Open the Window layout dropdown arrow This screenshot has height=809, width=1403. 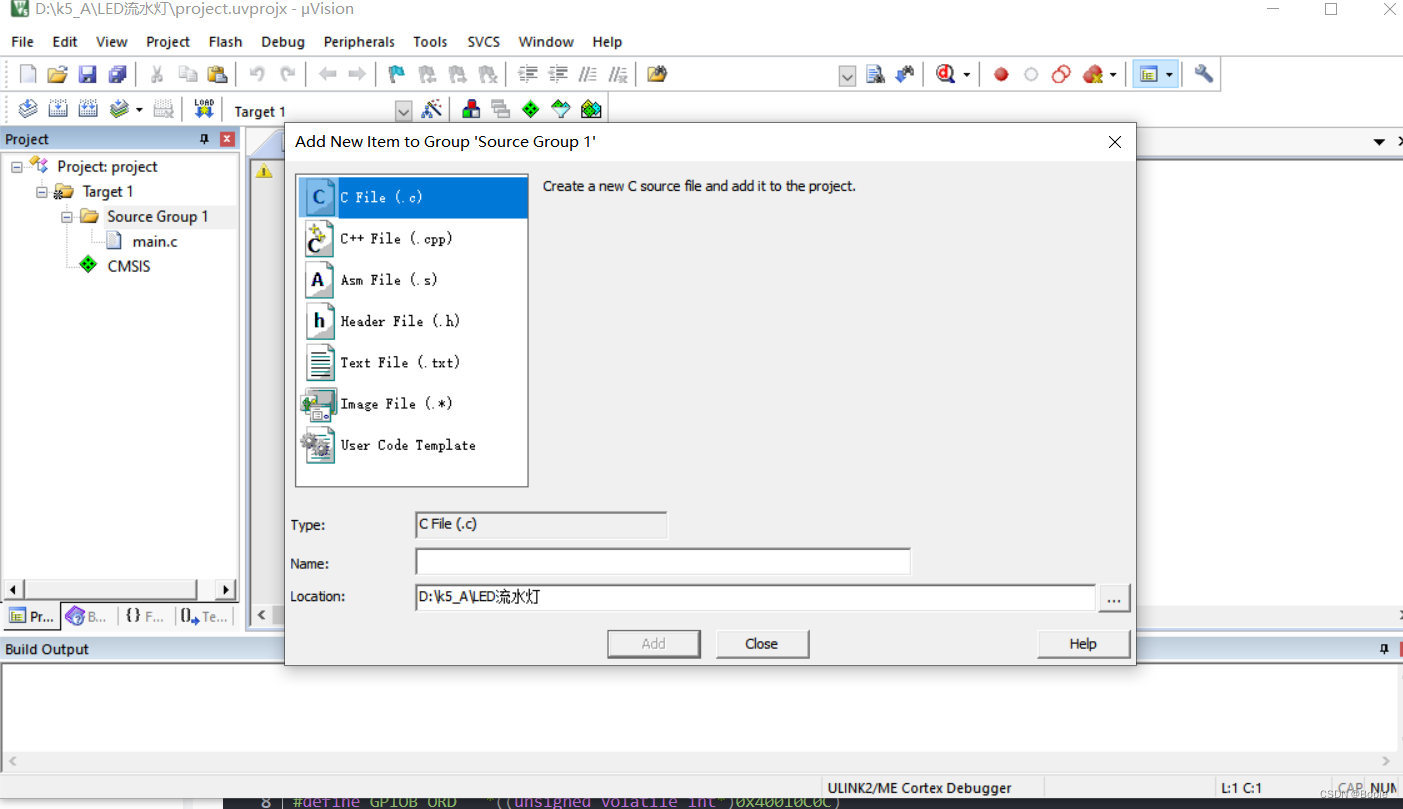coord(1169,74)
